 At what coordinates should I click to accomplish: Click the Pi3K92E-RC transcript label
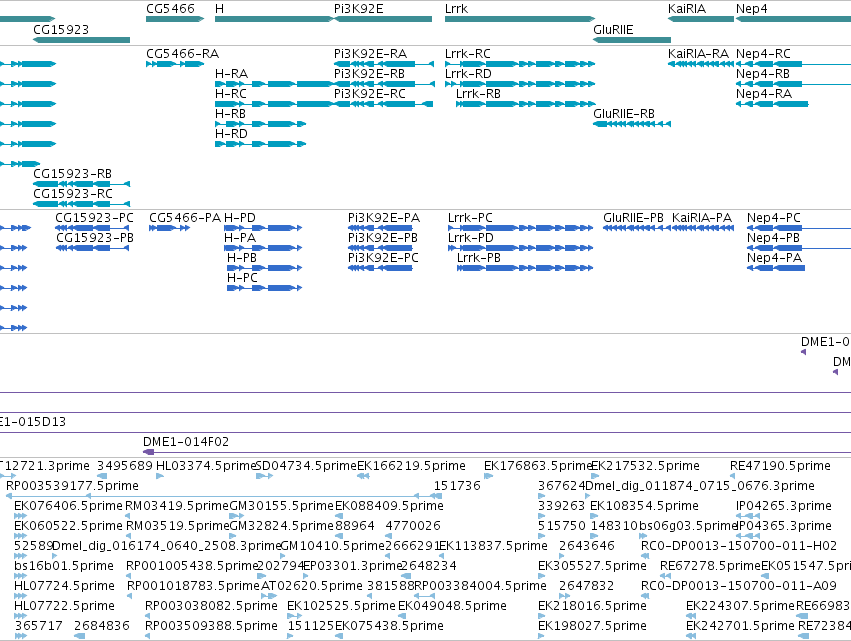tap(370, 94)
